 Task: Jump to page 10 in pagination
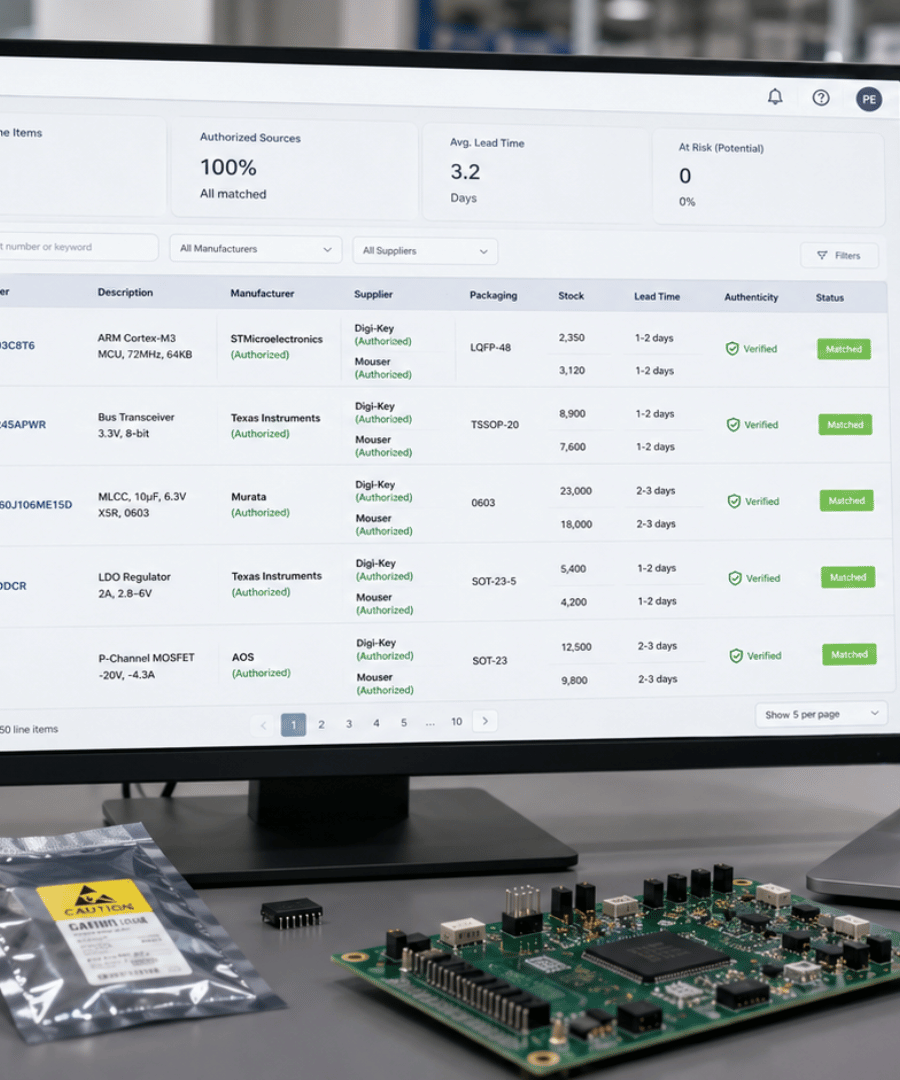tap(457, 722)
